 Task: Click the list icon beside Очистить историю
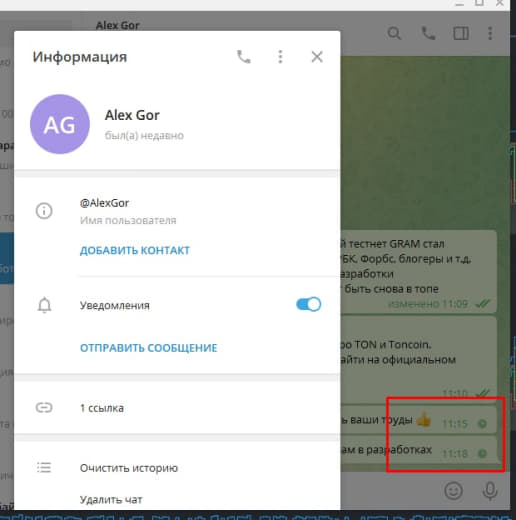coord(44,467)
